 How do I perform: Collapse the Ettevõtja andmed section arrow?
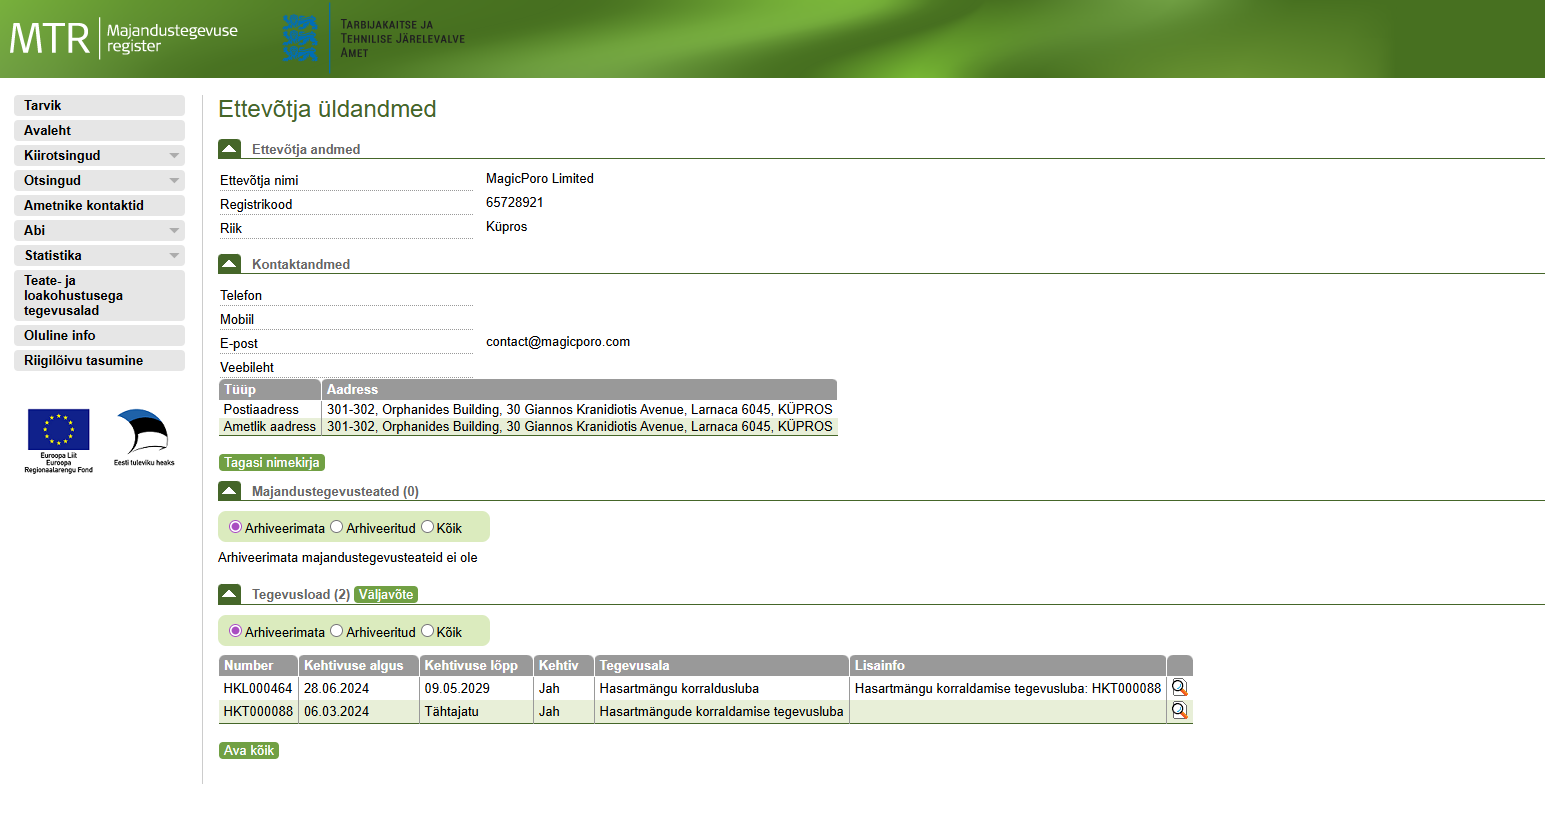[x=229, y=149]
